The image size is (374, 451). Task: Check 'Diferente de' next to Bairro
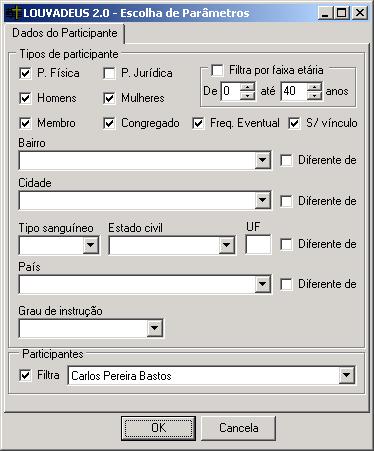286,161
